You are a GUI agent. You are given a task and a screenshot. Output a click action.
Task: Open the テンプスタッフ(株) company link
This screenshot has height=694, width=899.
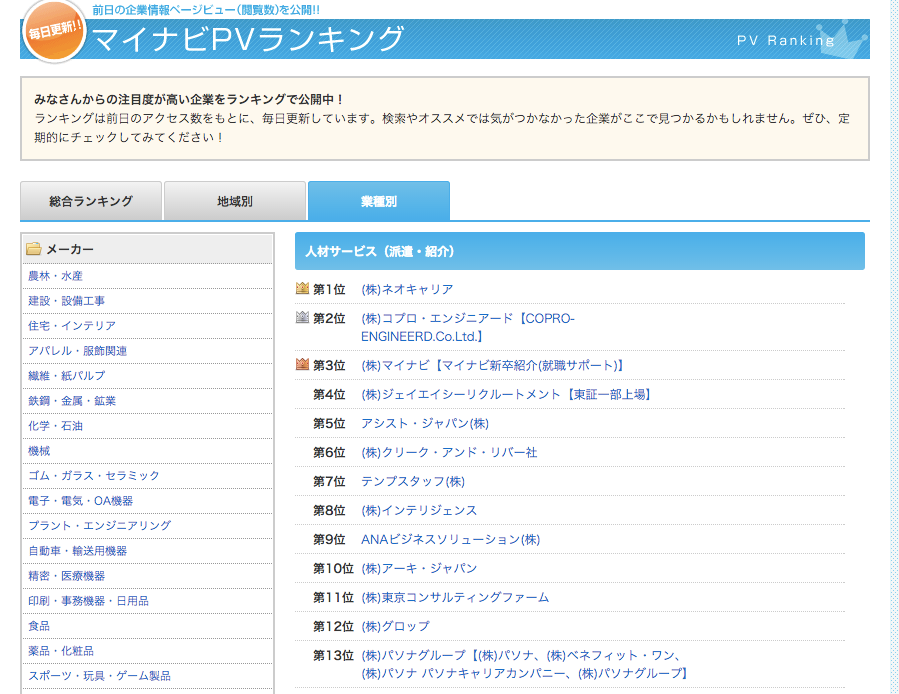click(x=413, y=481)
